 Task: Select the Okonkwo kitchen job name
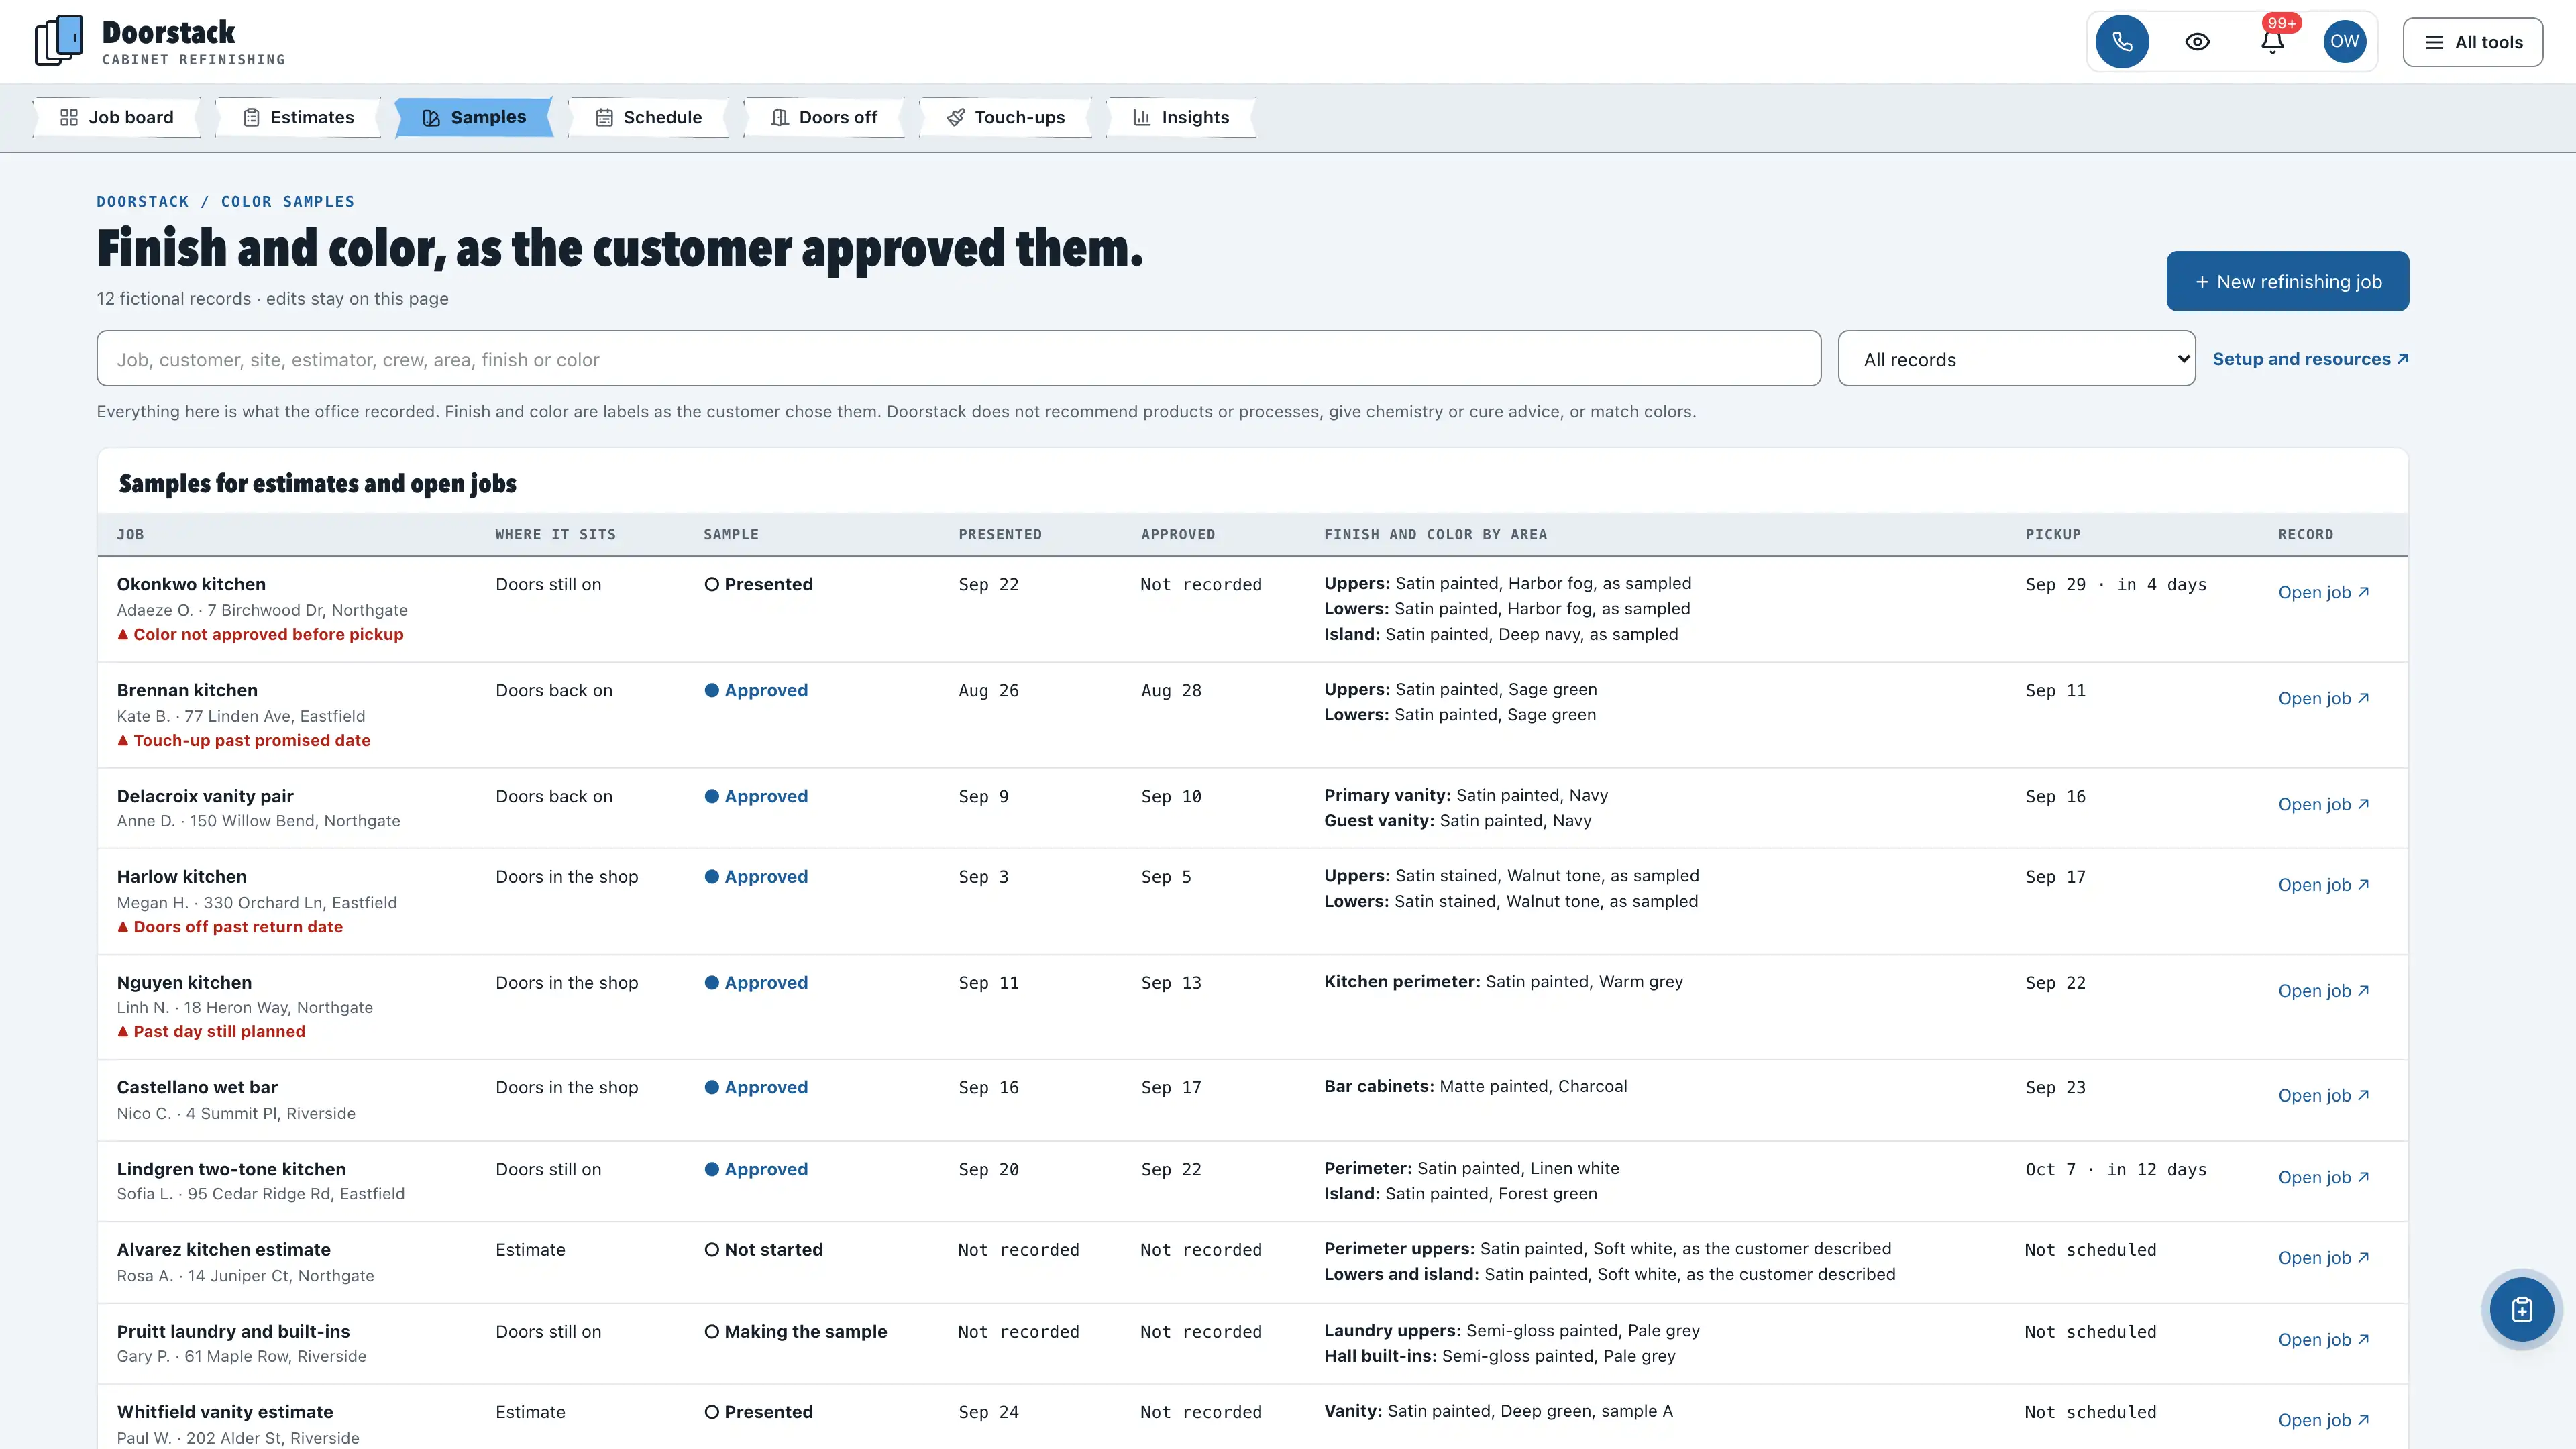point(191,584)
